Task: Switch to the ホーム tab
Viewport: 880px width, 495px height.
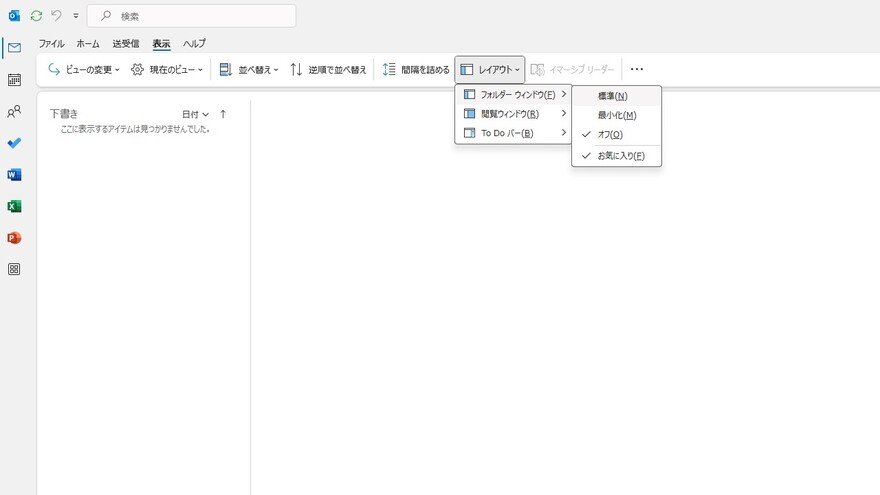Action: 88,44
